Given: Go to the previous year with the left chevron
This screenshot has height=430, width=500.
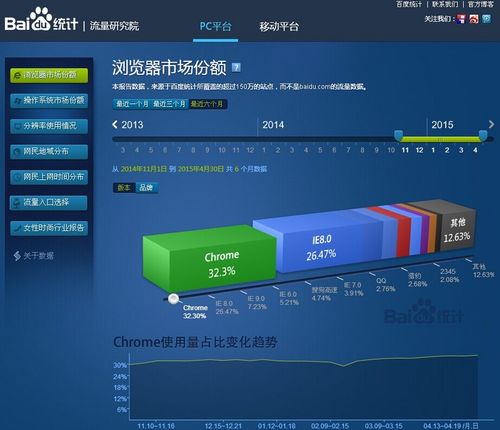Looking at the screenshot, I should pyautogui.click(x=115, y=124).
